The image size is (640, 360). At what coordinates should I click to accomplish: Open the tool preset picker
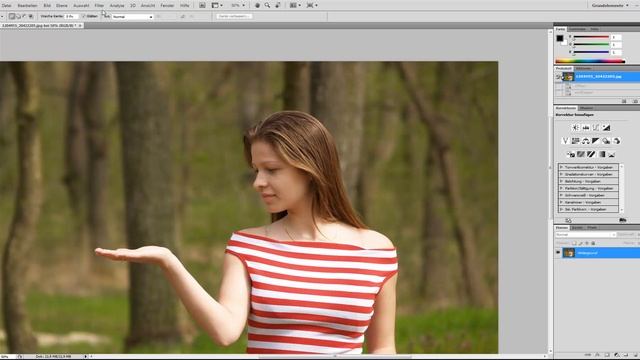pyautogui.click(x=2, y=16)
